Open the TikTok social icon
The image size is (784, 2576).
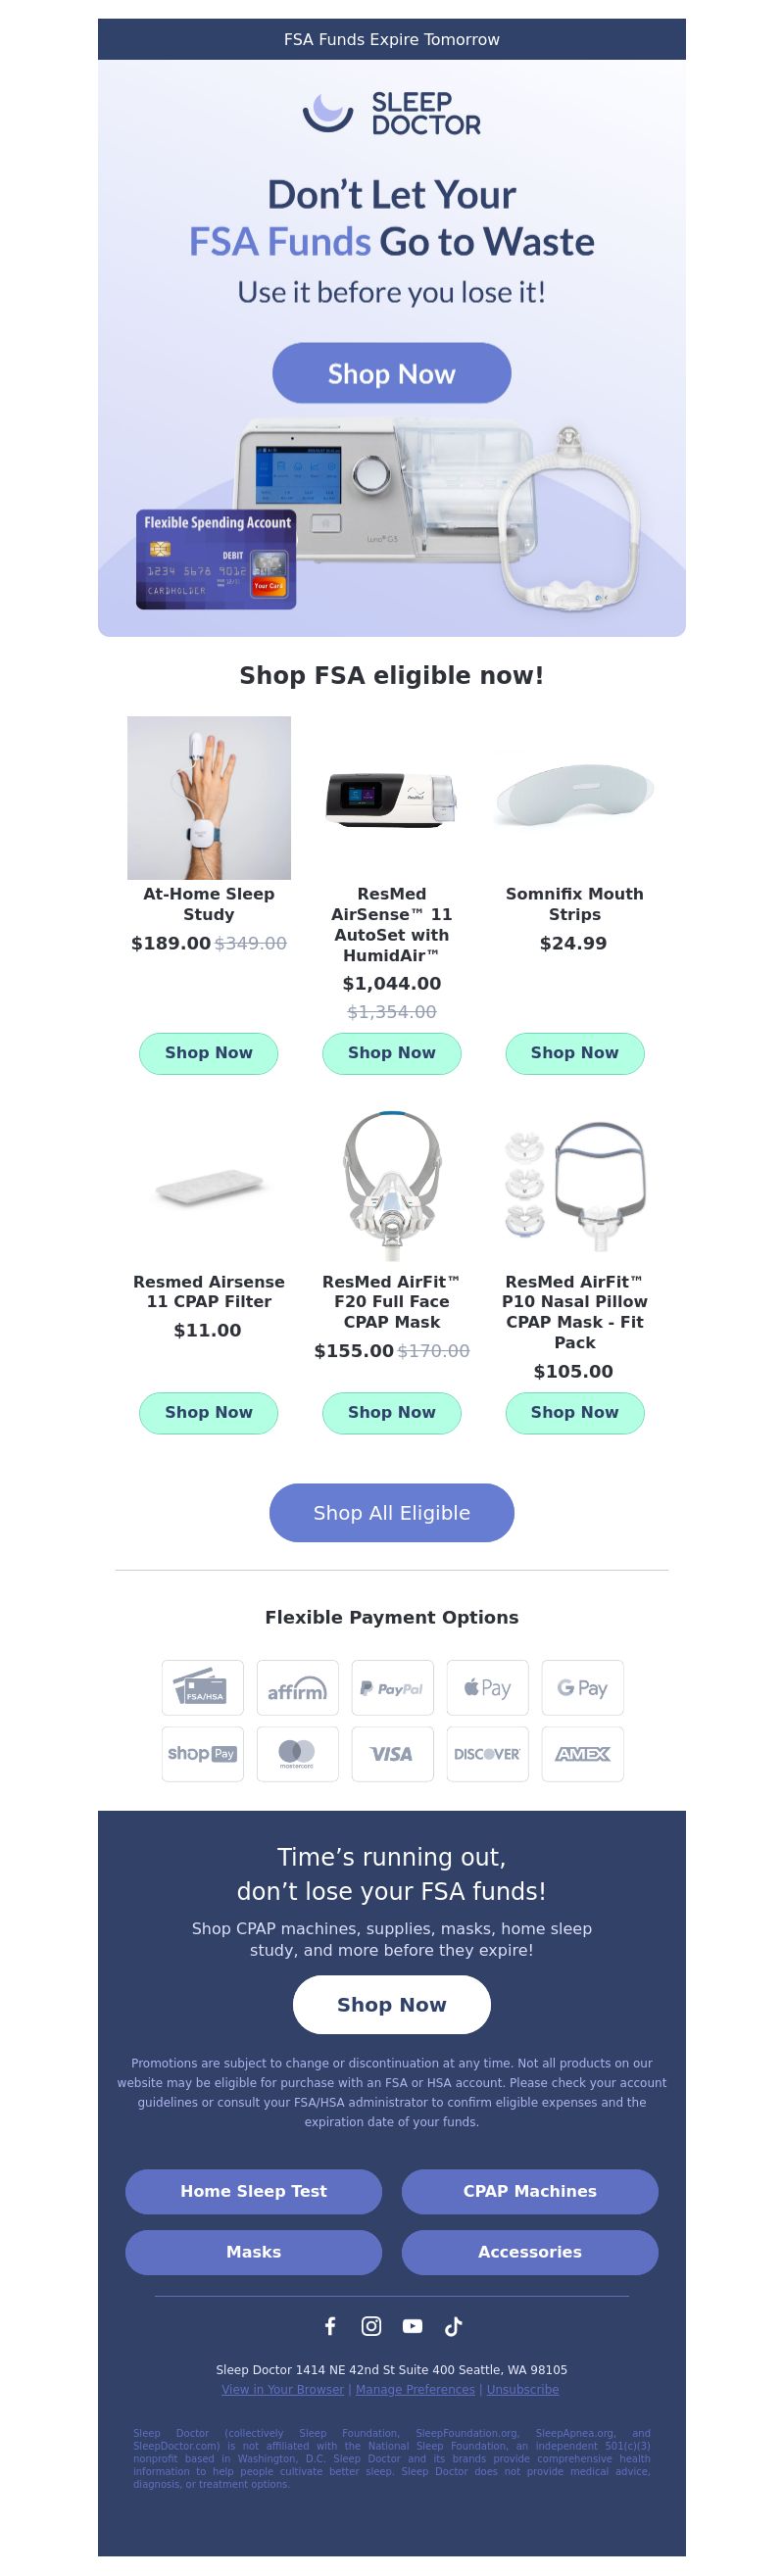click(453, 2326)
